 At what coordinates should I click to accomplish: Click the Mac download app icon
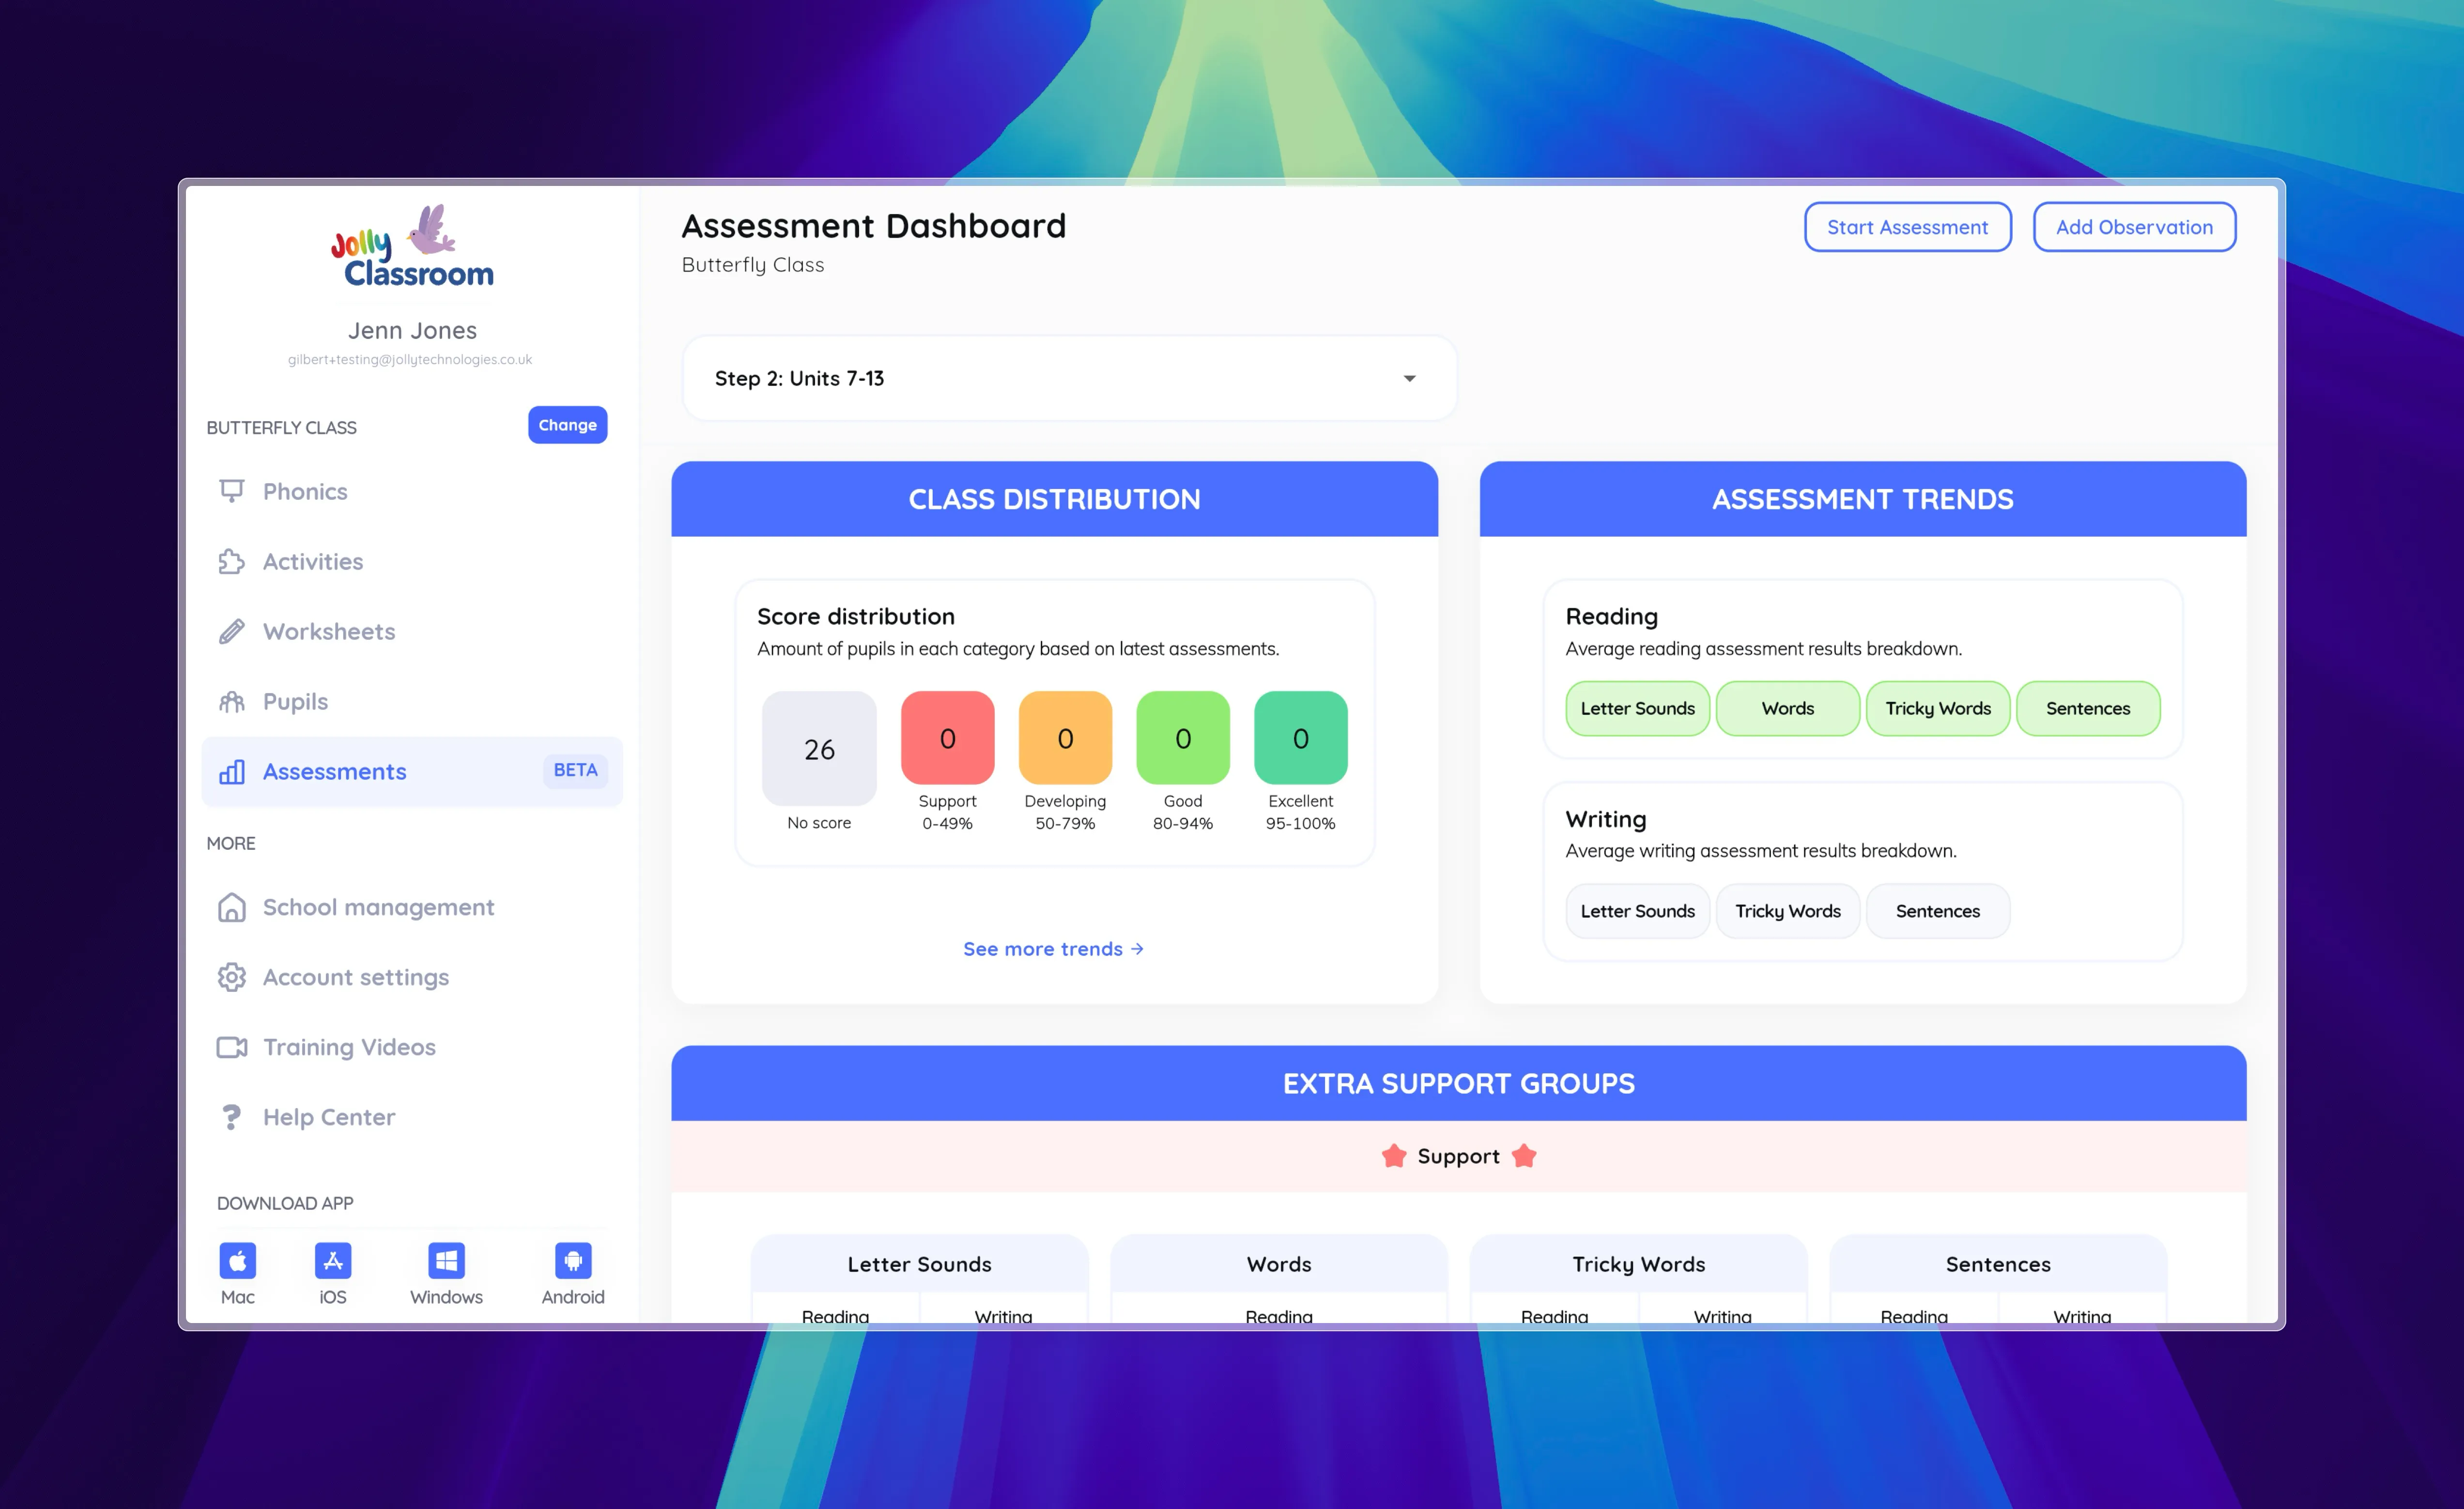click(237, 1260)
